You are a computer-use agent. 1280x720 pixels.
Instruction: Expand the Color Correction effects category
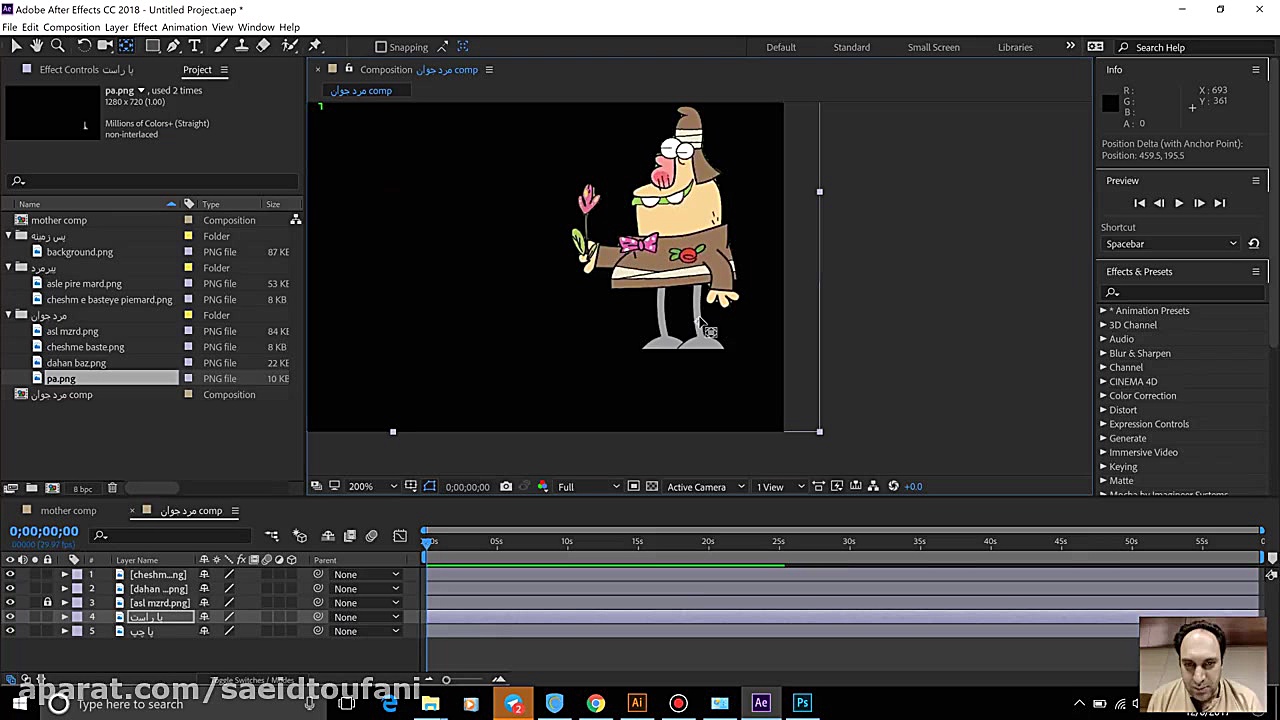tap(1104, 396)
